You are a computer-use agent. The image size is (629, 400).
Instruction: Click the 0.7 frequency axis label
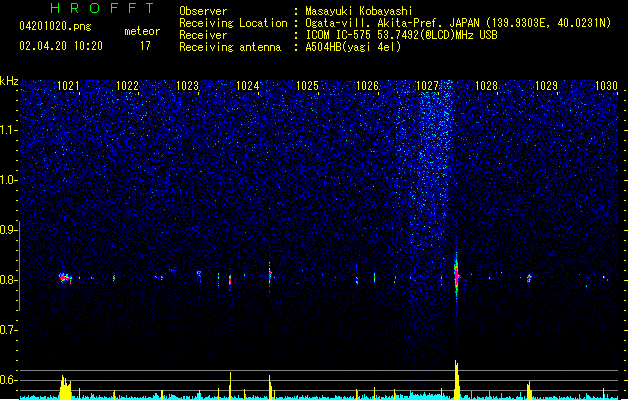[8, 330]
